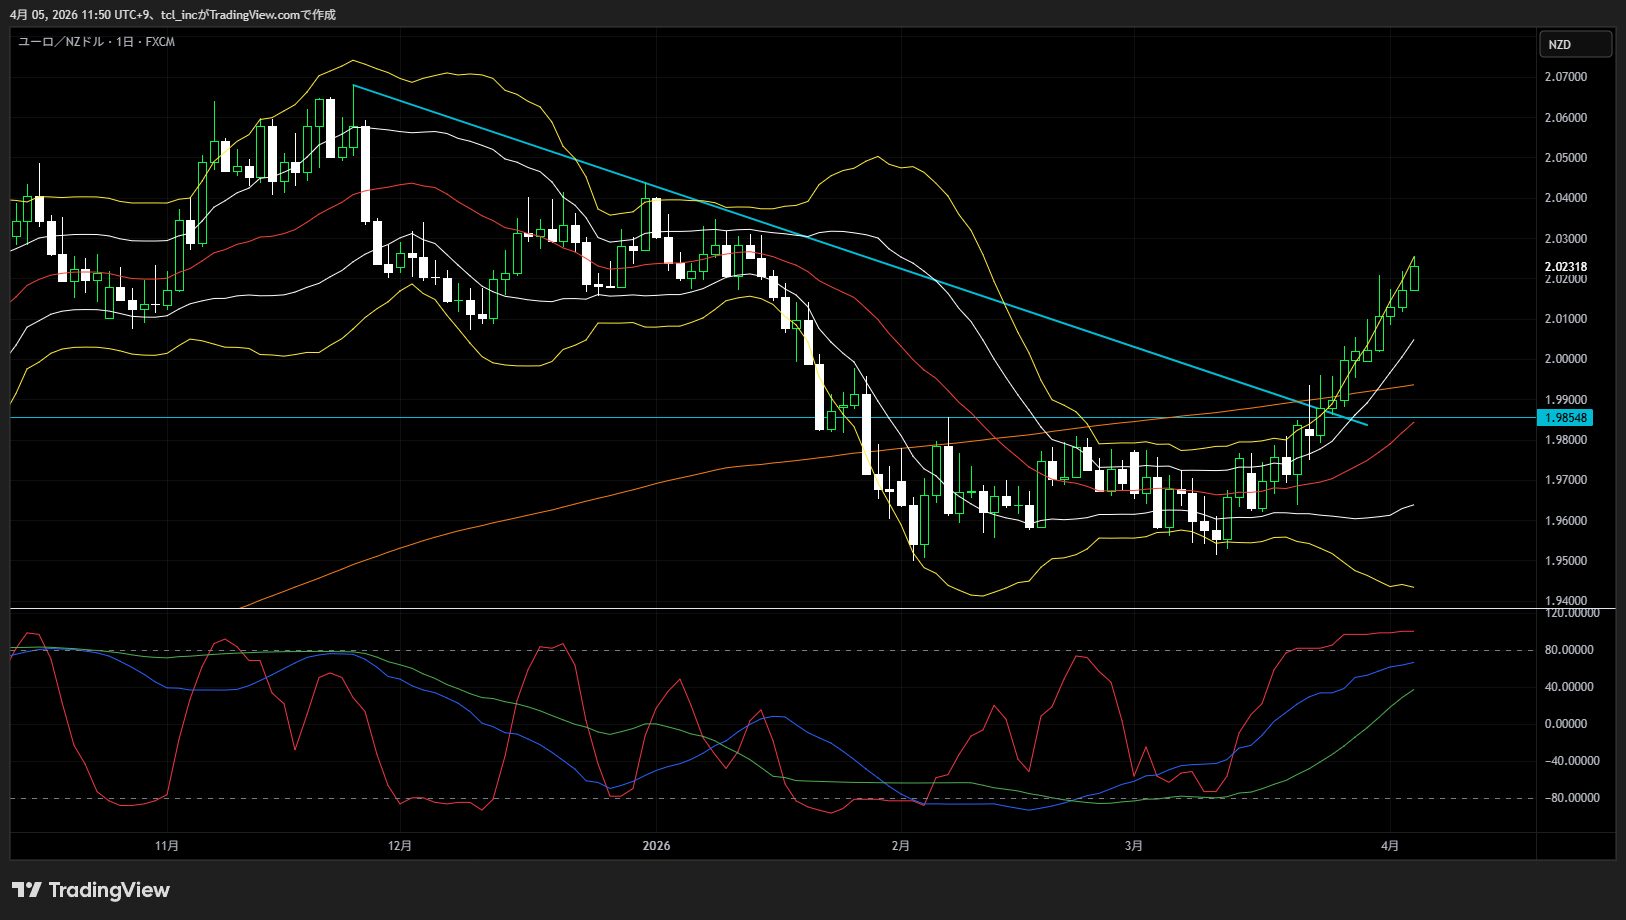
Task: Click the current price label 2.02318
Action: pyautogui.click(x=1565, y=267)
